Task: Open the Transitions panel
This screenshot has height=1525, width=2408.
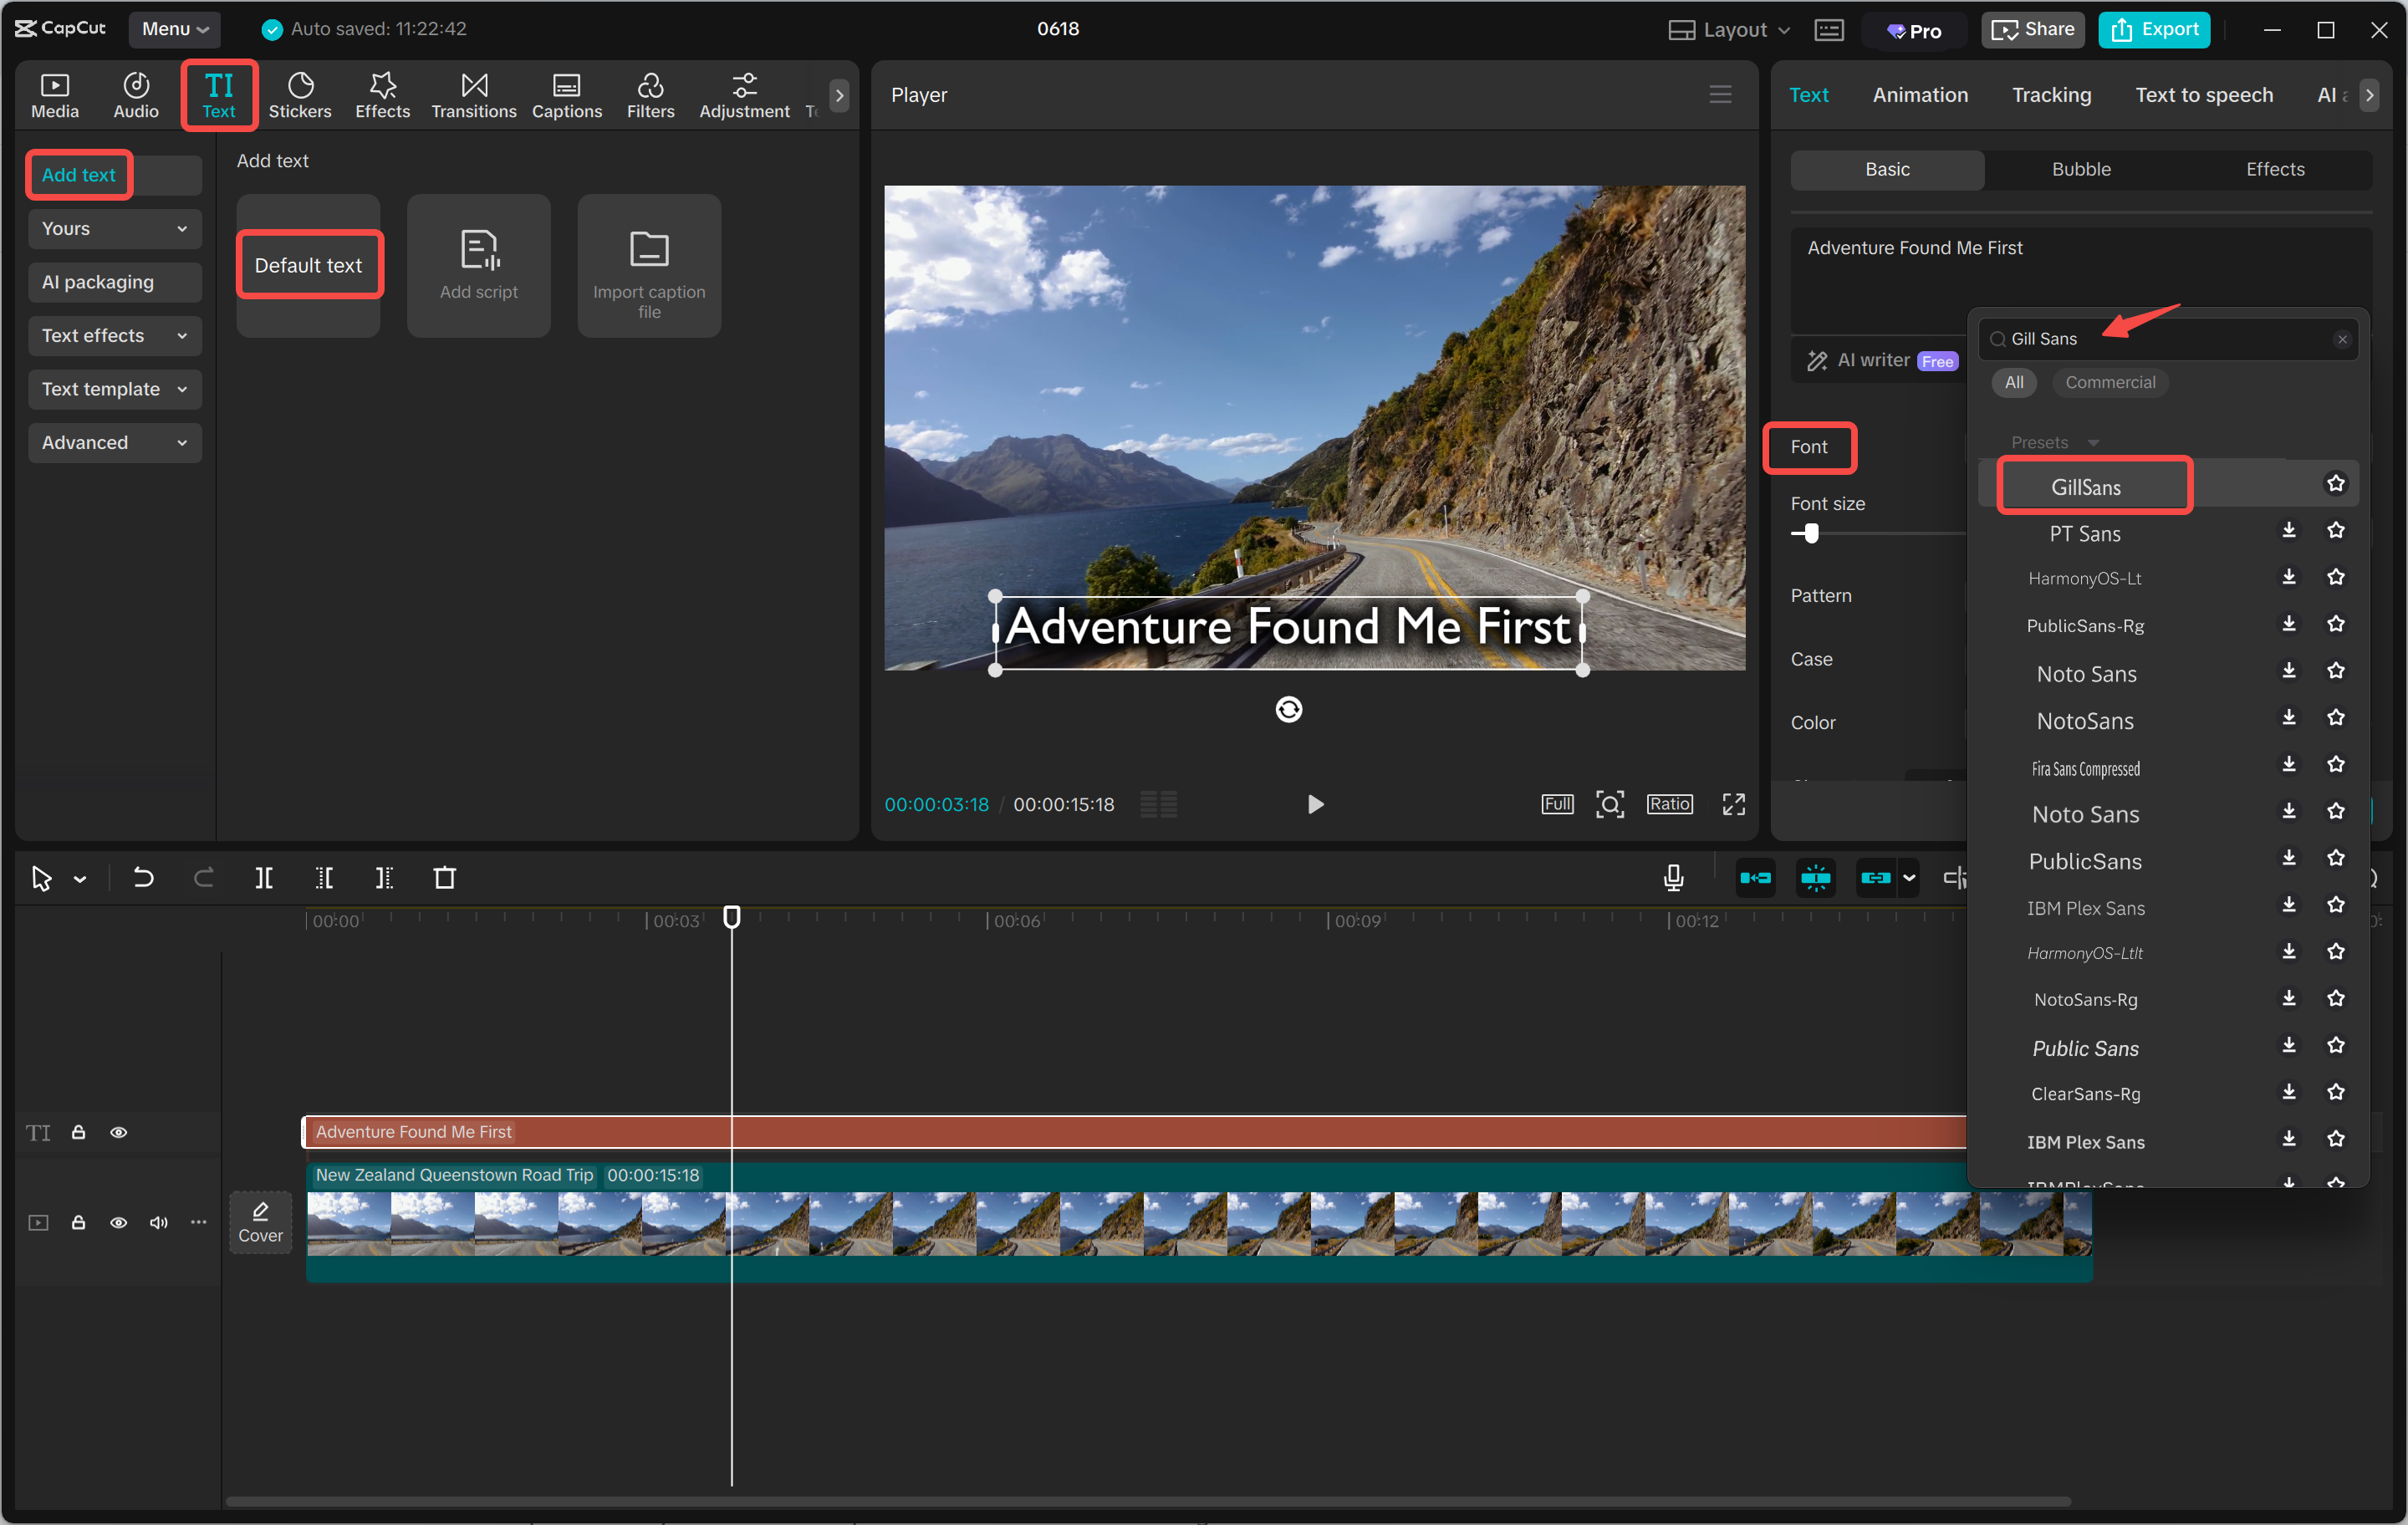Action: 473,96
